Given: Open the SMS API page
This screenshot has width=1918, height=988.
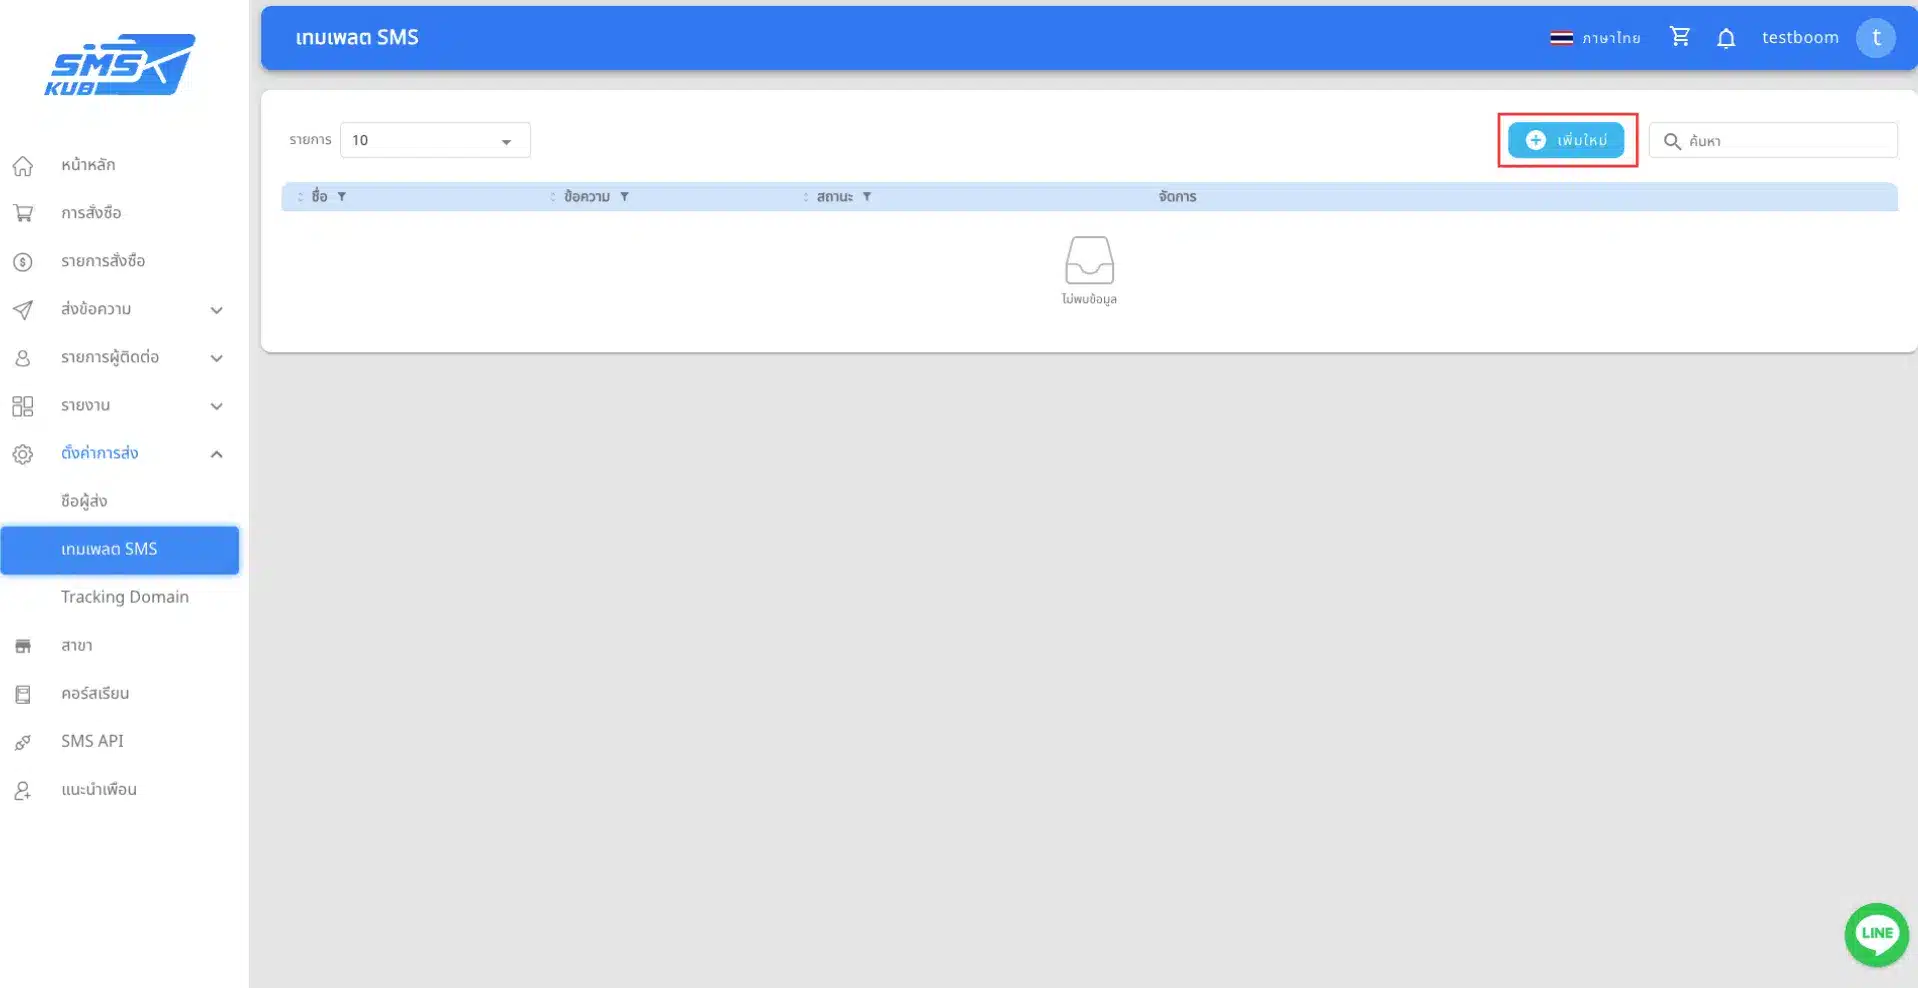Looking at the screenshot, I should 92,741.
